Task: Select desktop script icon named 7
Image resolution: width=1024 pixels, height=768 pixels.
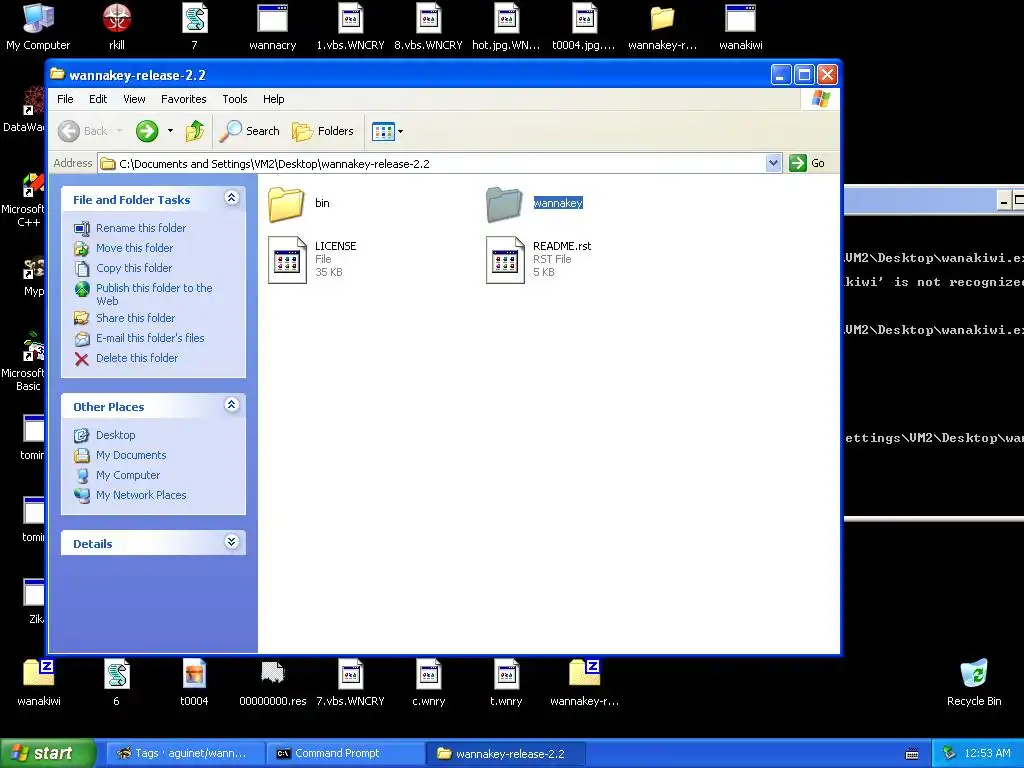Action: pos(195,27)
